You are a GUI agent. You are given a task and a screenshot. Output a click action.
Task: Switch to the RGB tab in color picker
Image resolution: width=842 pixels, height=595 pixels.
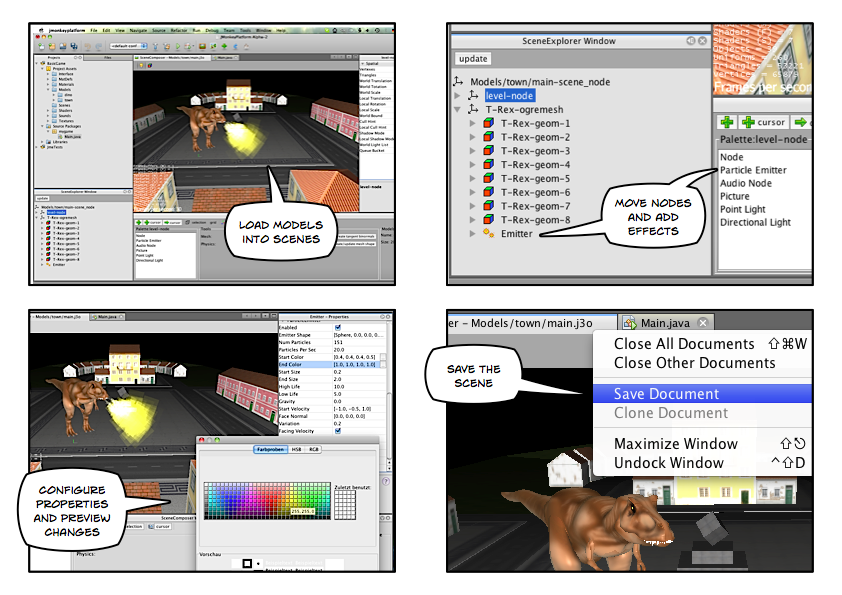(x=315, y=450)
